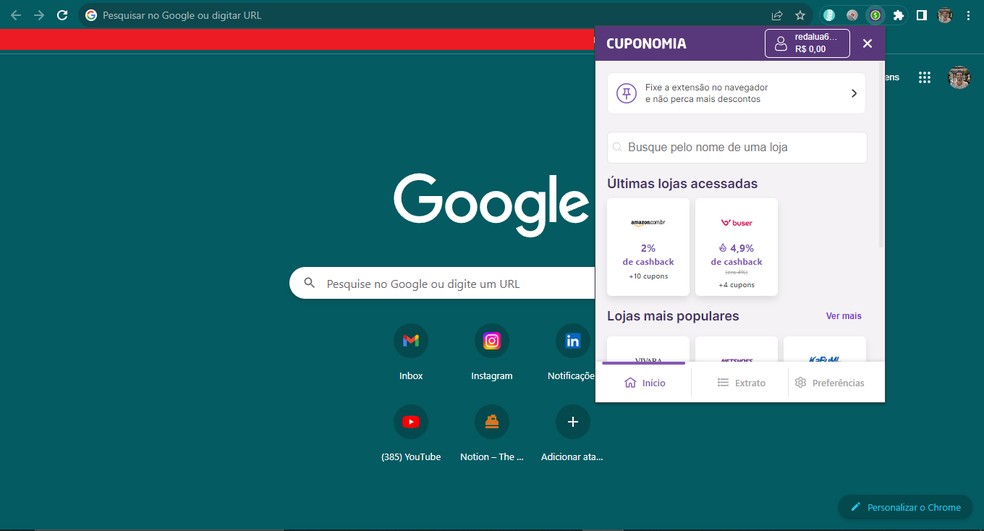The height and width of the screenshot is (531, 984).
Task: Open the Amazon 2% cashback card
Action: pyautogui.click(x=648, y=247)
